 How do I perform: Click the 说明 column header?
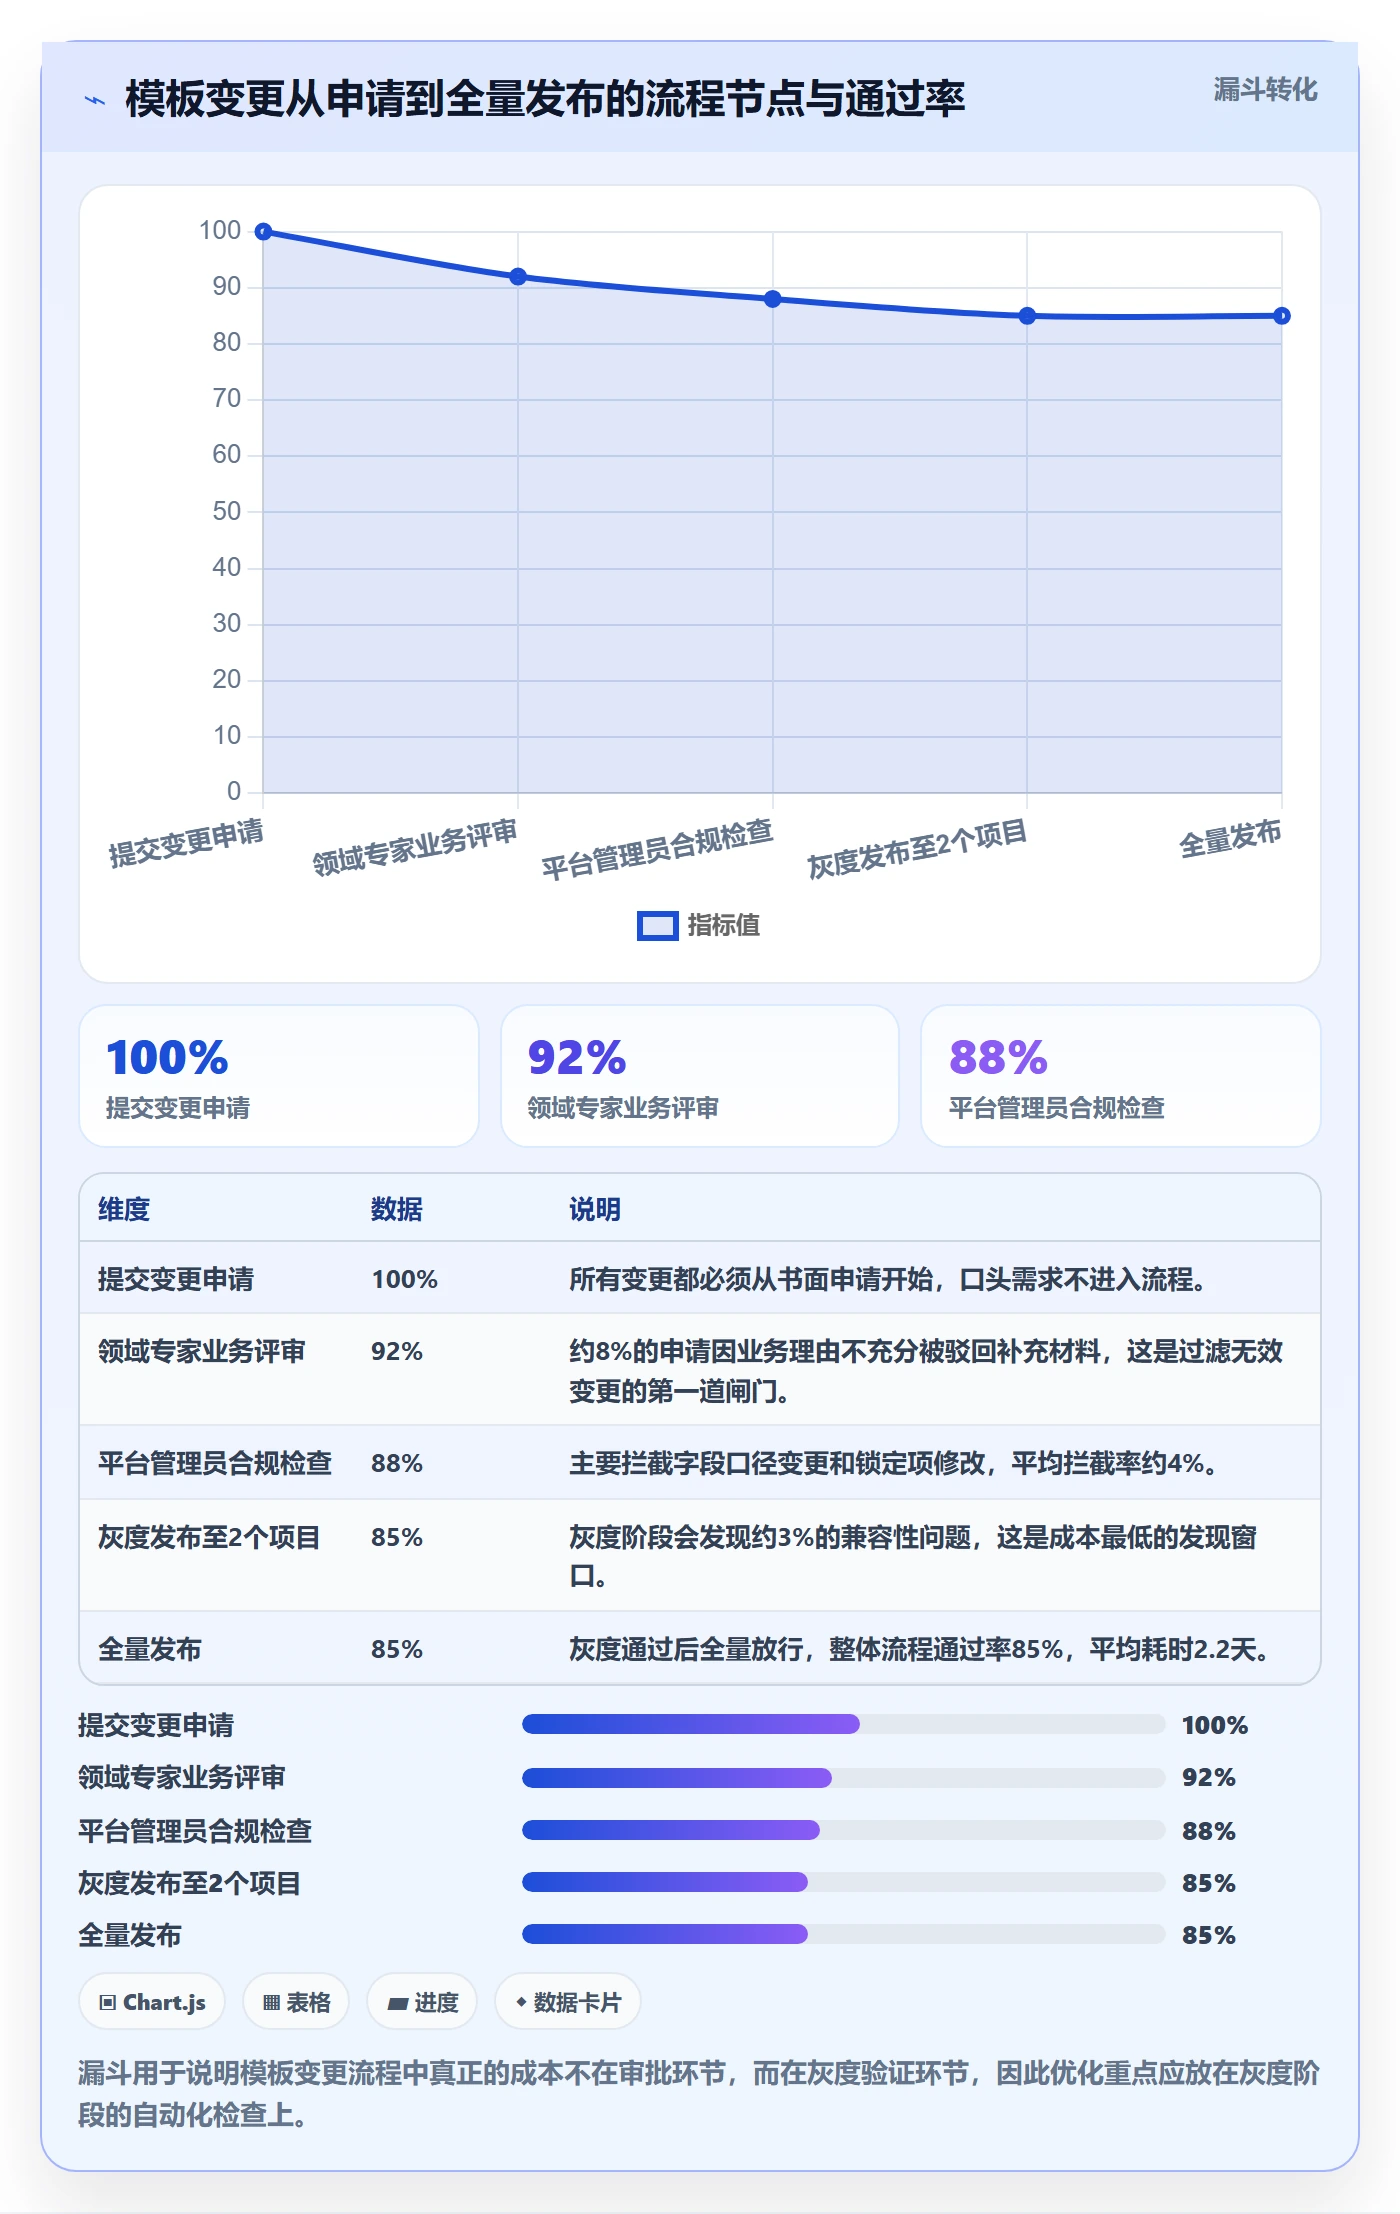pyautogui.click(x=595, y=1209)
